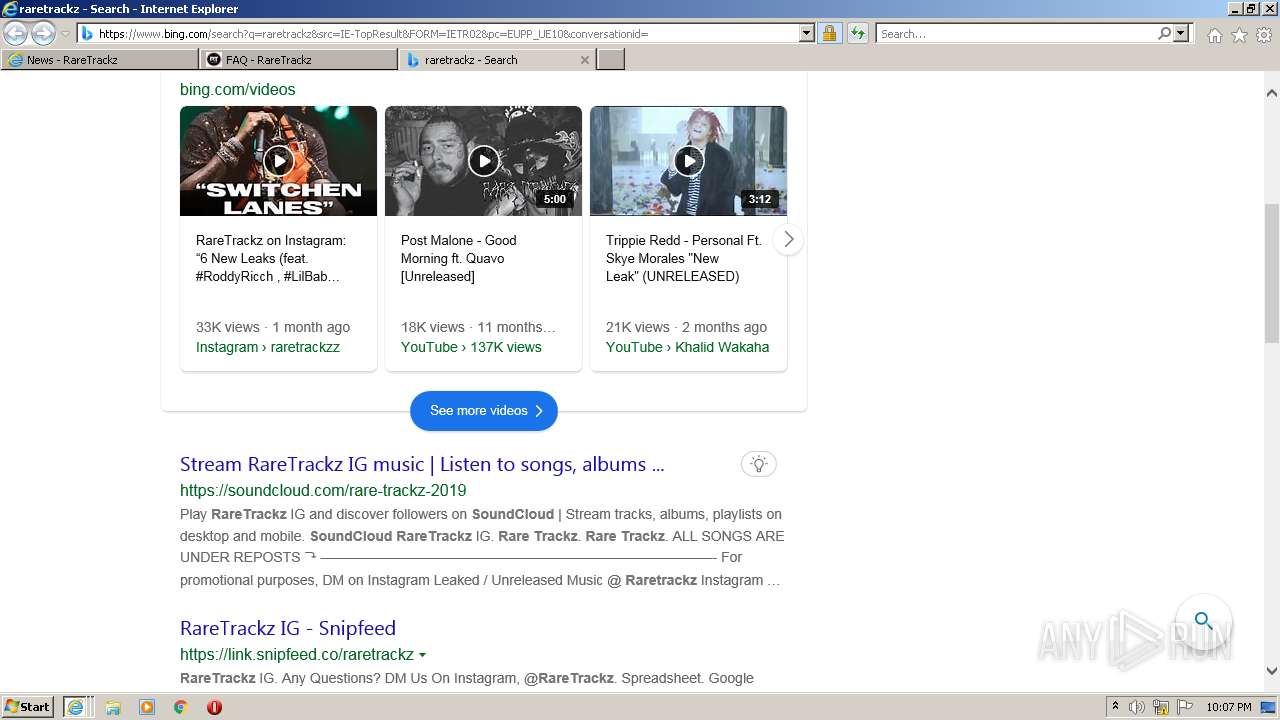The height and width of the screenshot is (720, 1280).
Task: Refresh the page using the green arrows icon
Action: point(857,33)
